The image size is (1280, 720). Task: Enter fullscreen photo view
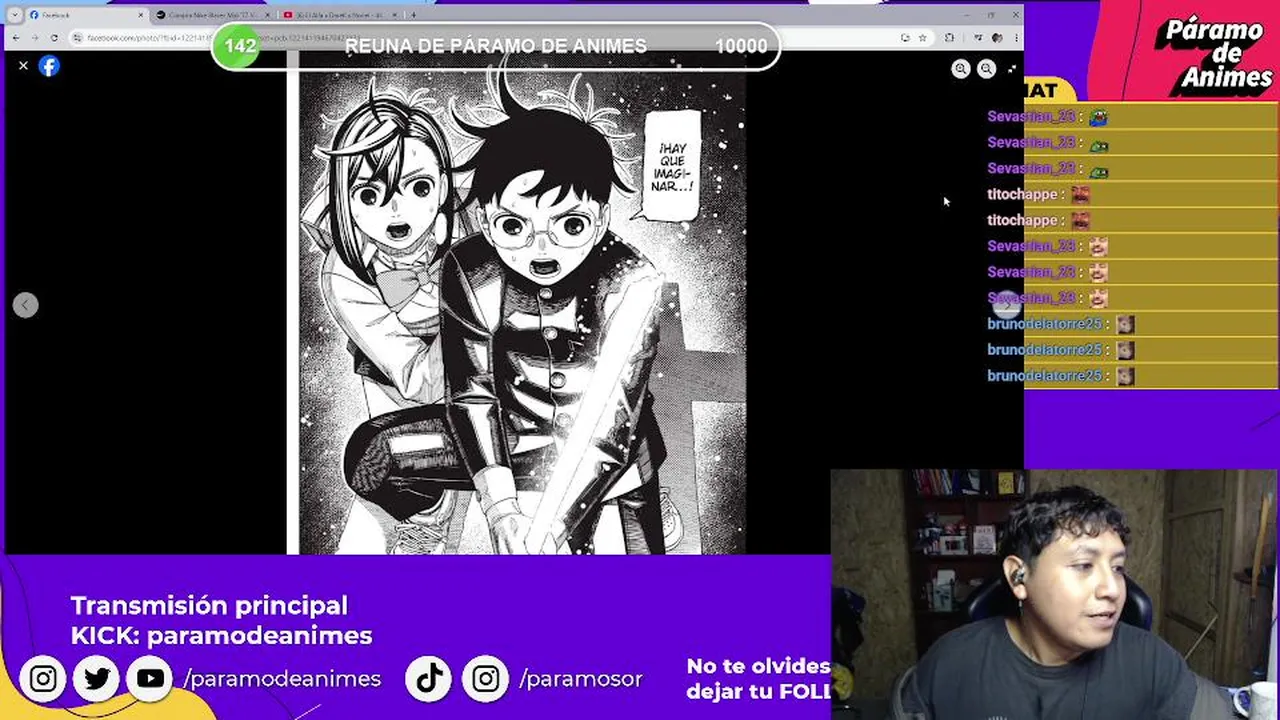[1011, 68]
